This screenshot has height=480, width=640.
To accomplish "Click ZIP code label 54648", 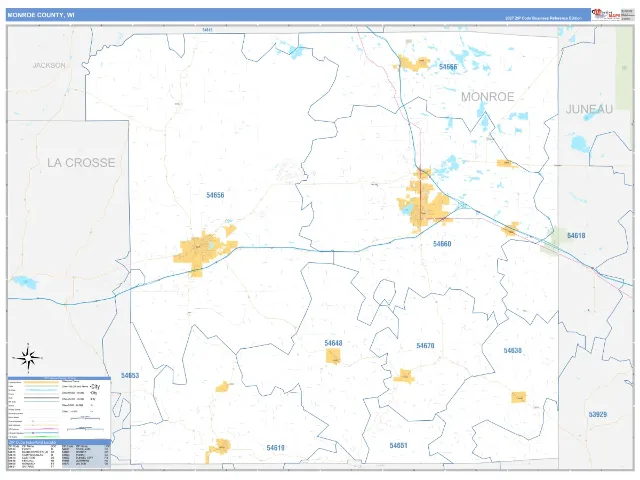I will point(333,343).
